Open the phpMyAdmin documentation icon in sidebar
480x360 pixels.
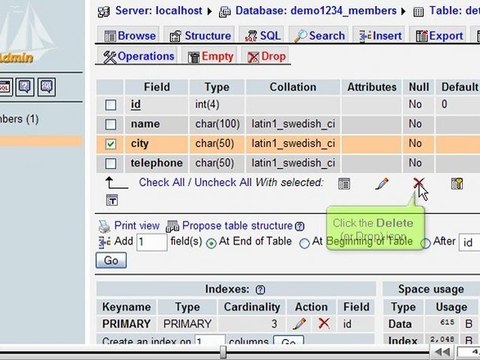tap(25, 87)
